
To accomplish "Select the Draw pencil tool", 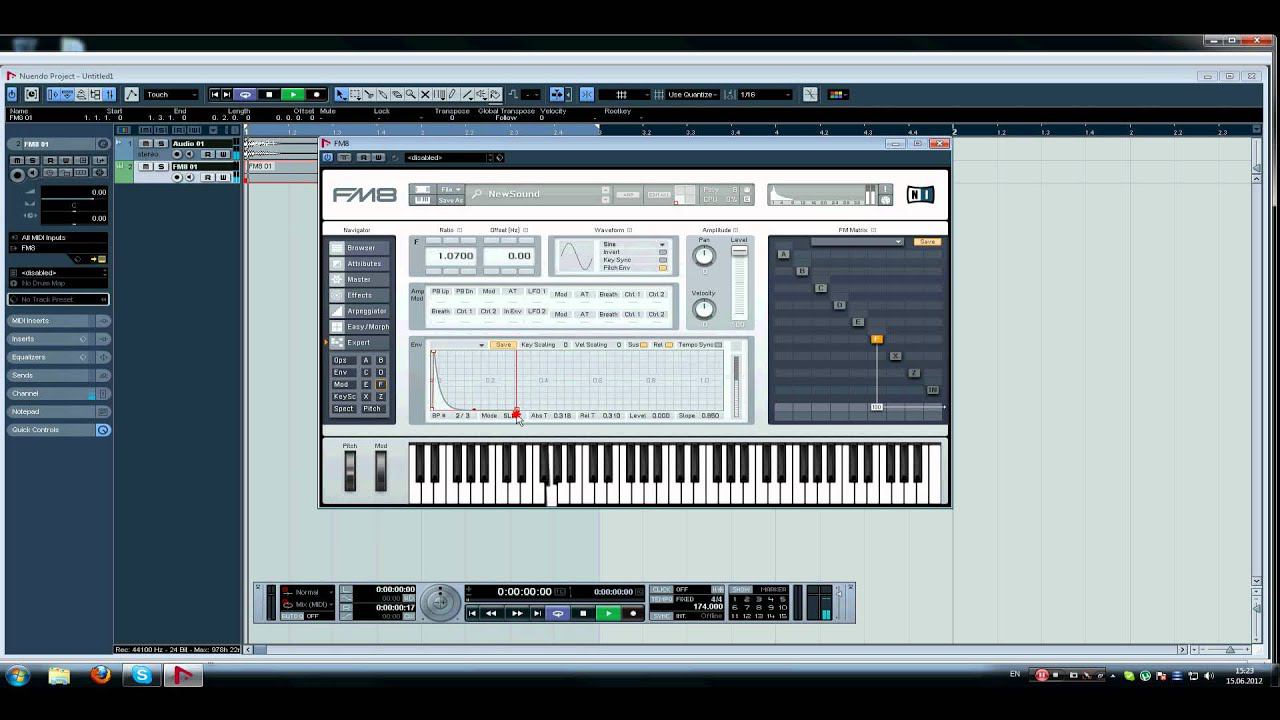I will (x=453, y=94).
